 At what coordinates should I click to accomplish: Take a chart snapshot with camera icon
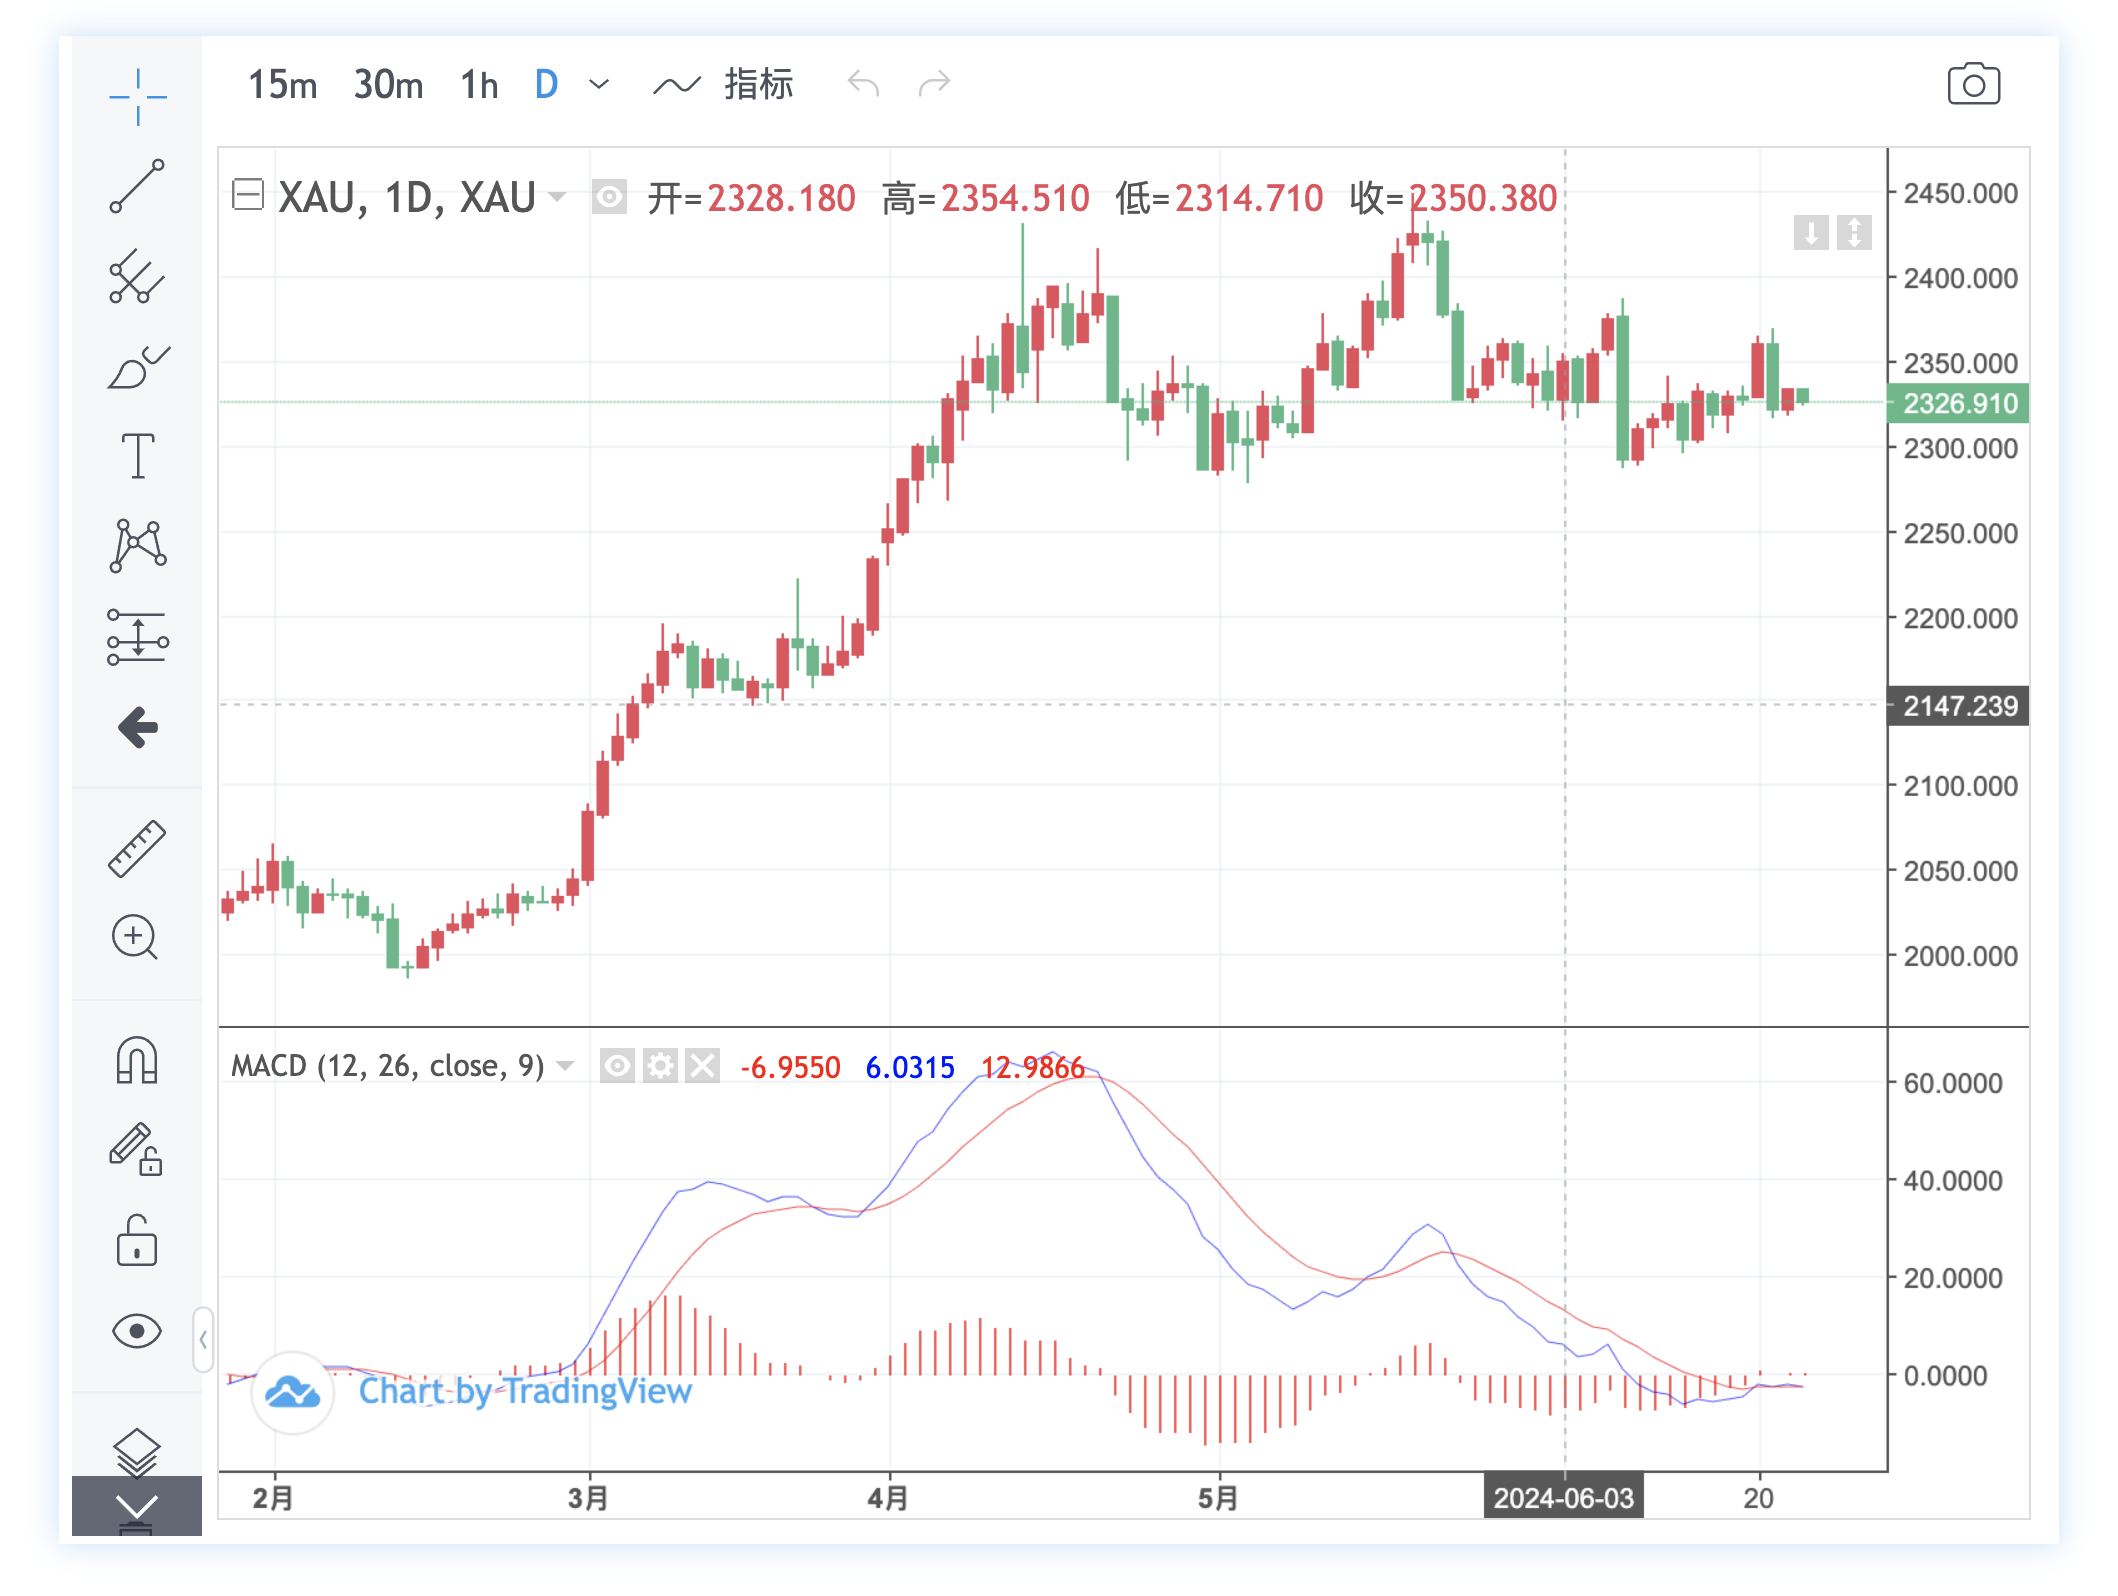tap(1973, 85)
